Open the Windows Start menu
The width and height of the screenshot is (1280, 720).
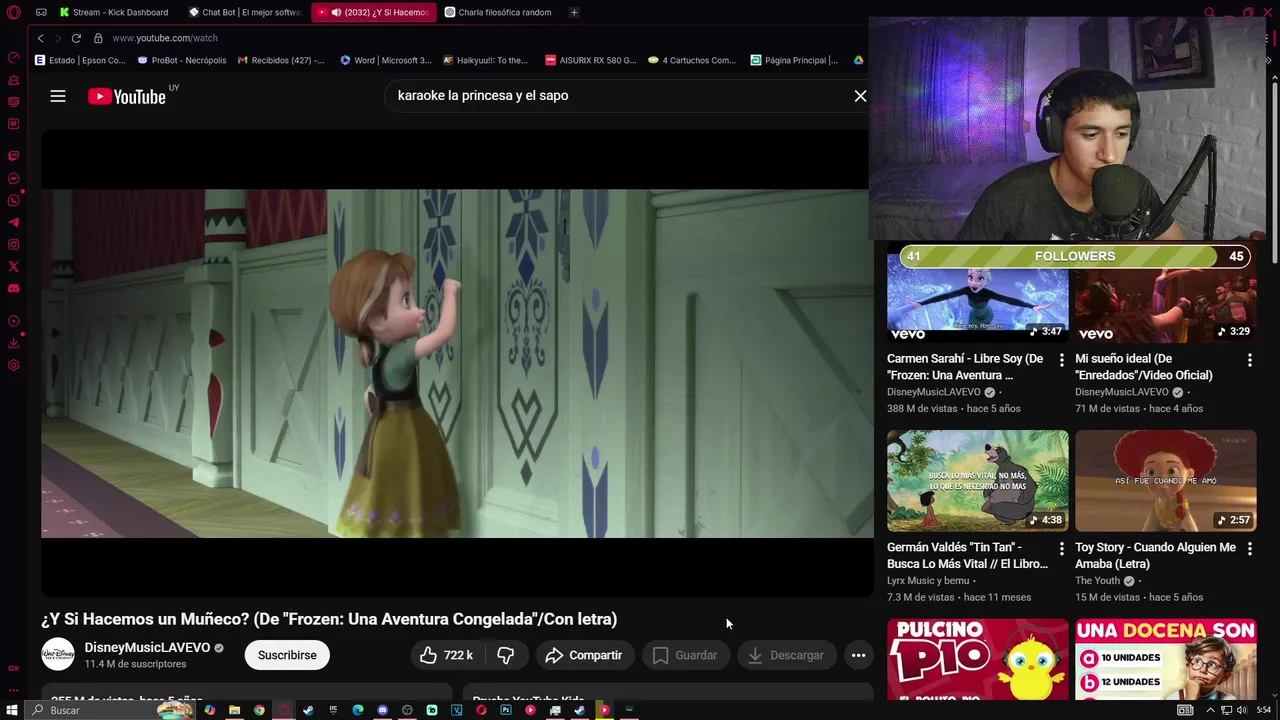pyautogui.click(x=13, y=710)
